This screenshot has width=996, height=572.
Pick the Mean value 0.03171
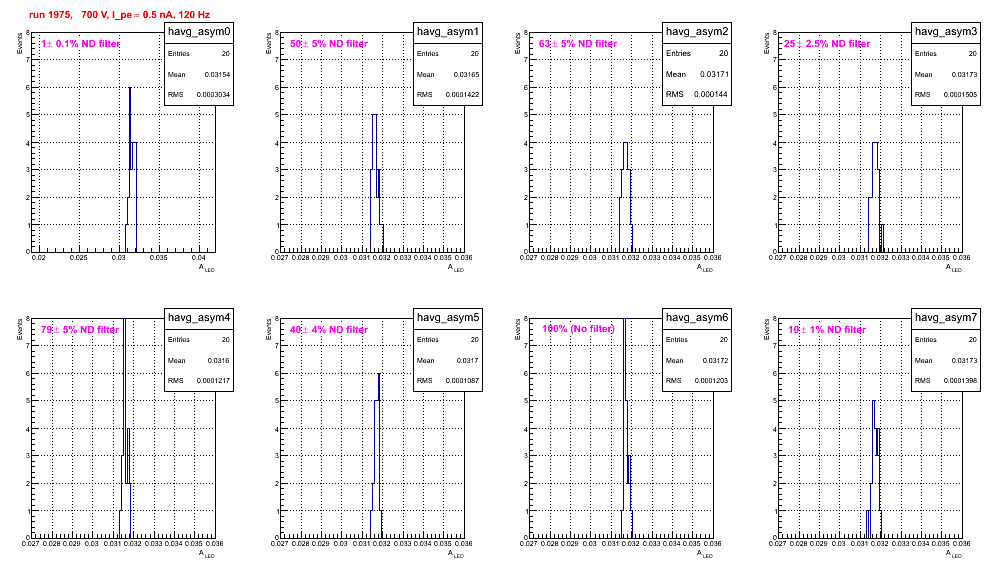pos(715,74)
